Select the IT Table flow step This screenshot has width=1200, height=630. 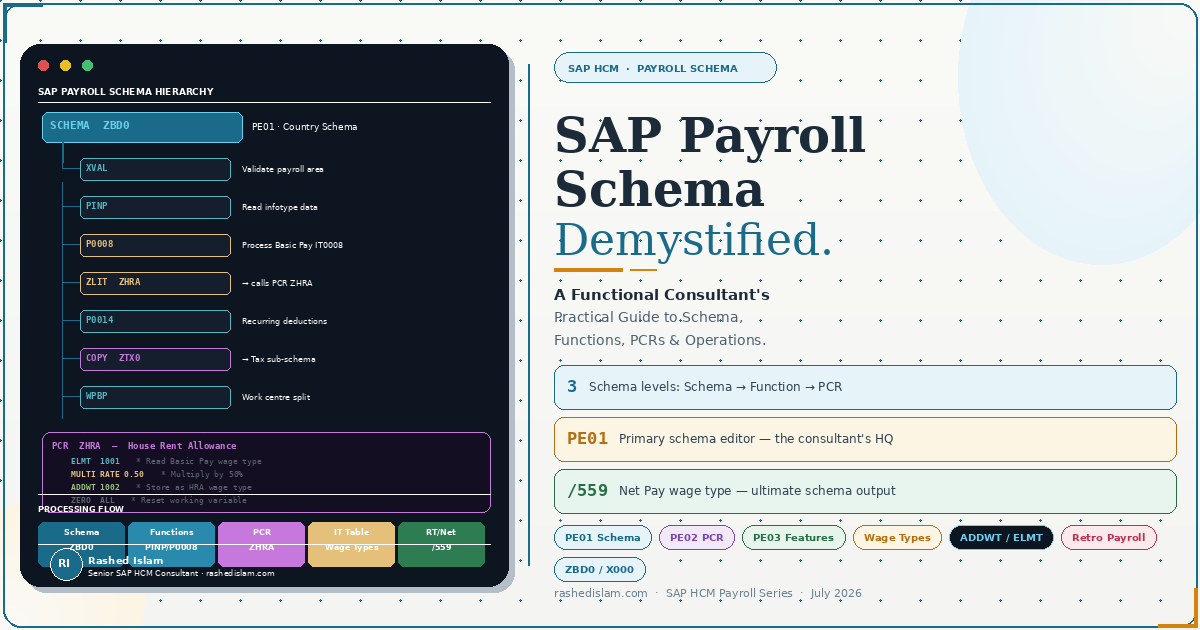click(x=352, y=545)
